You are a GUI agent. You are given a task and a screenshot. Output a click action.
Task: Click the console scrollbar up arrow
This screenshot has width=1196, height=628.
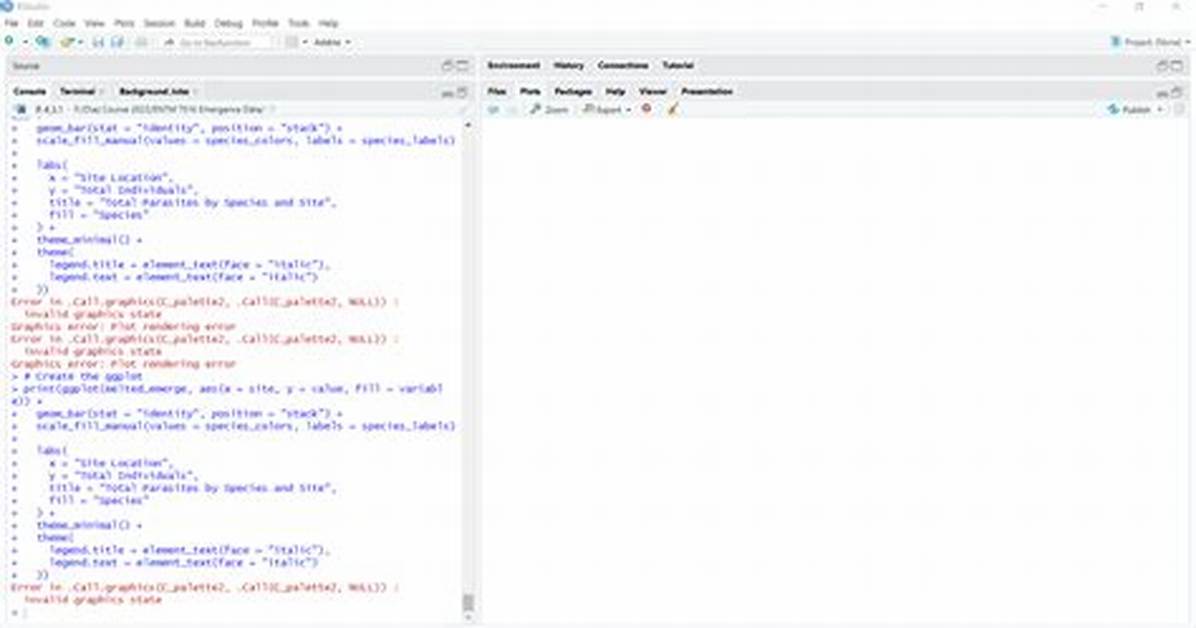pyautogui.click(x=468, y=125)
